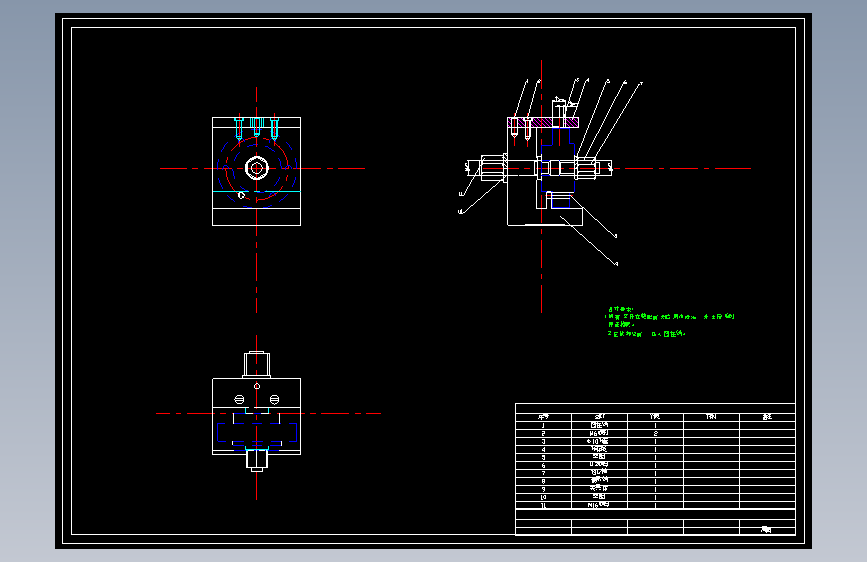Click the quantity value 2 in parts list
Viewport: 867px width, 562px height.
[x=656, y=434]
